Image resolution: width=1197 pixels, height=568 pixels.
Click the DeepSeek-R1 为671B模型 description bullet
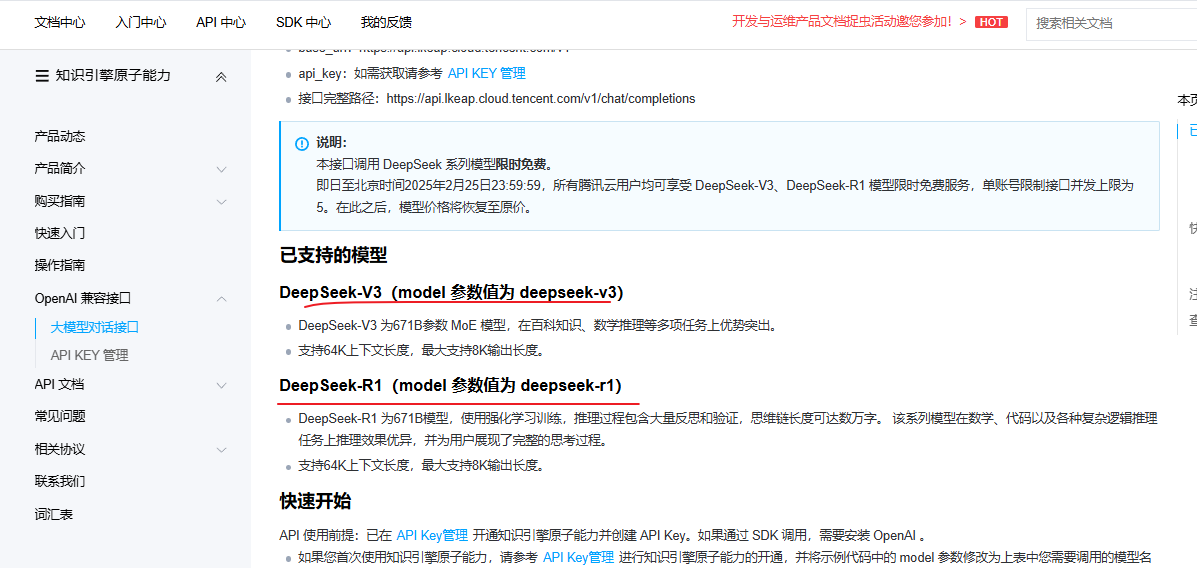point(728,429)
